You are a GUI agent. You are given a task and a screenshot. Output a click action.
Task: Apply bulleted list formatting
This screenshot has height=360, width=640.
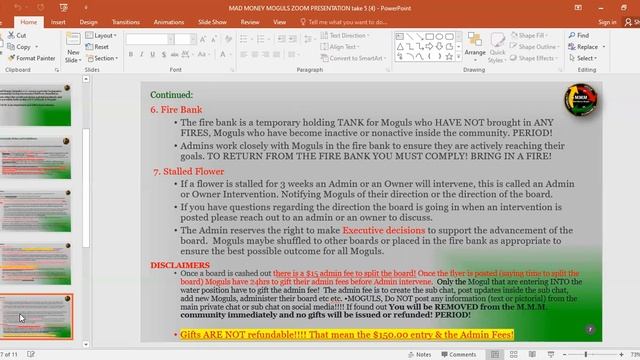tap(246, 39)
